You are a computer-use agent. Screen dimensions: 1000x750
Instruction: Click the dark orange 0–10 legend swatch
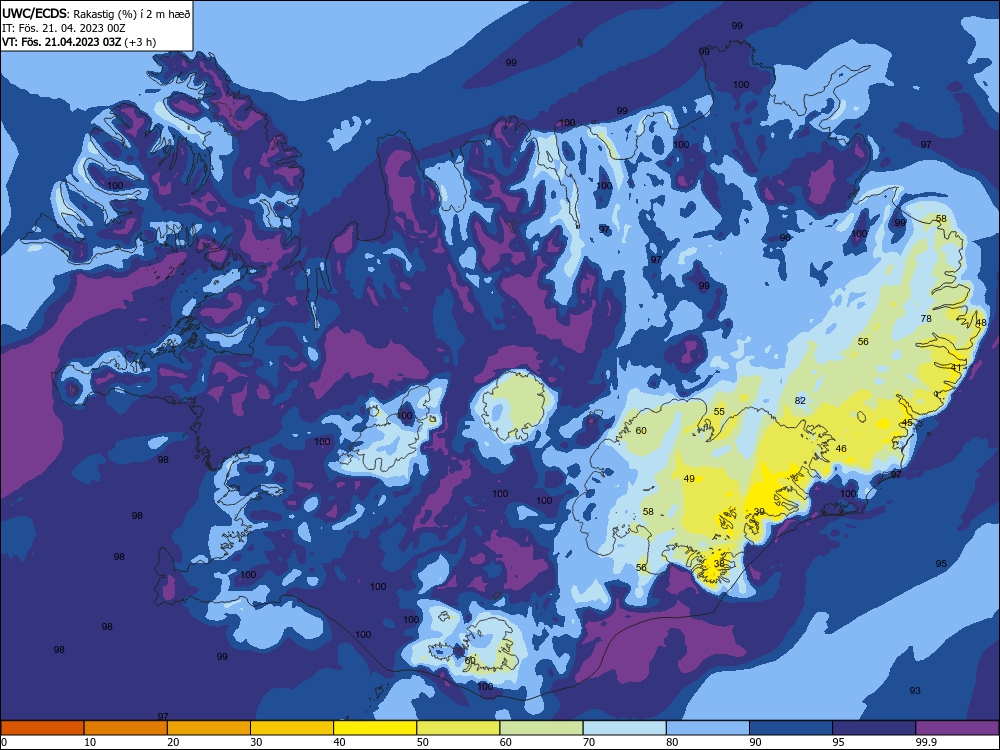(42, 728)
